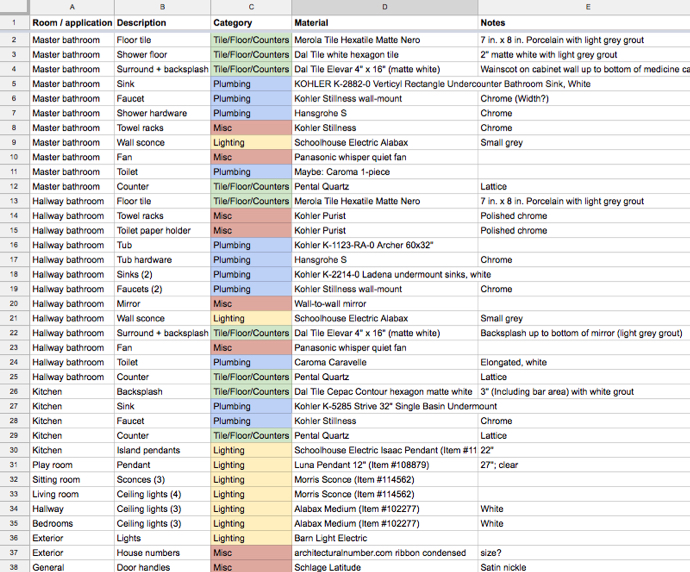Select 'Pental Quartz' cell in row 12

(385, 187)
